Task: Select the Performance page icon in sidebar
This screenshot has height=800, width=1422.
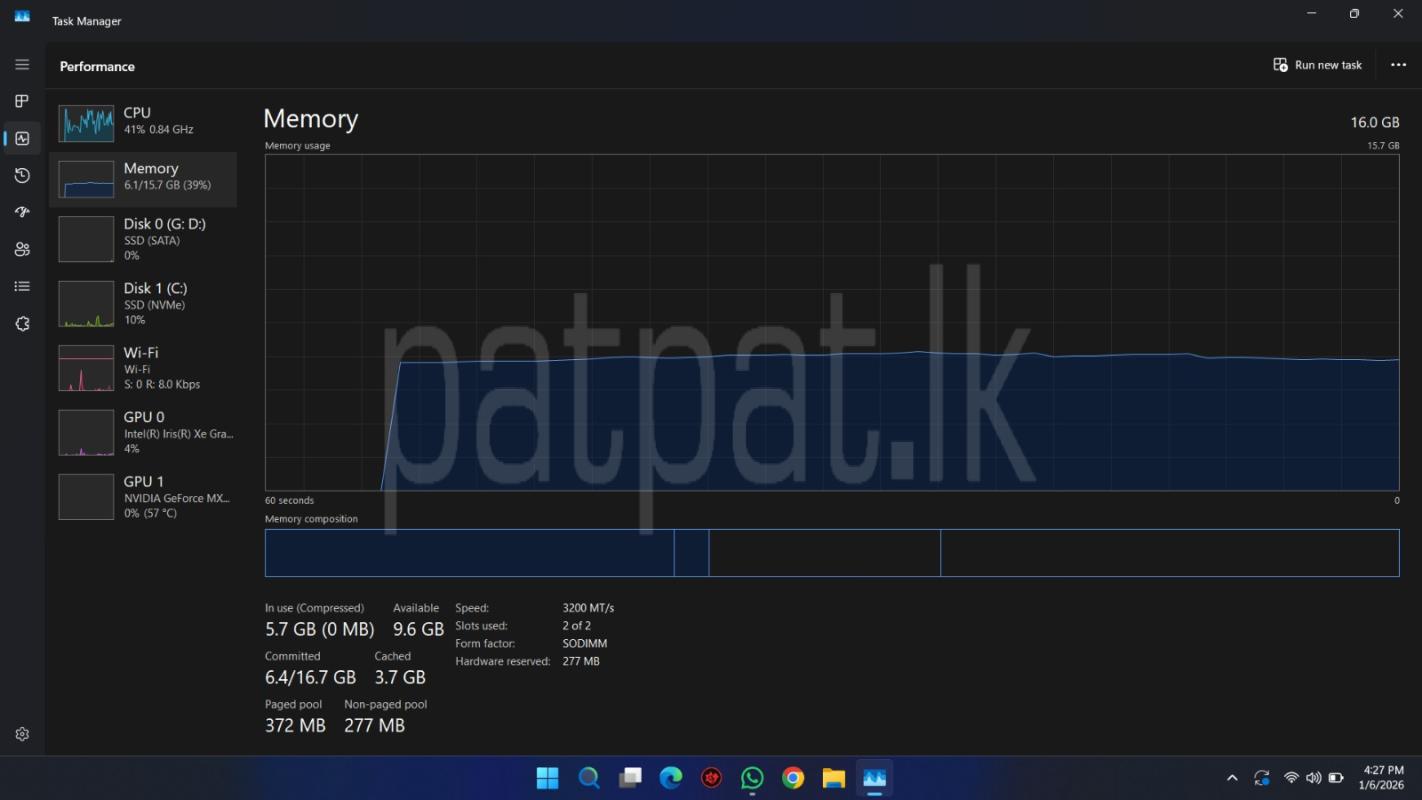Action: [22, 139]
